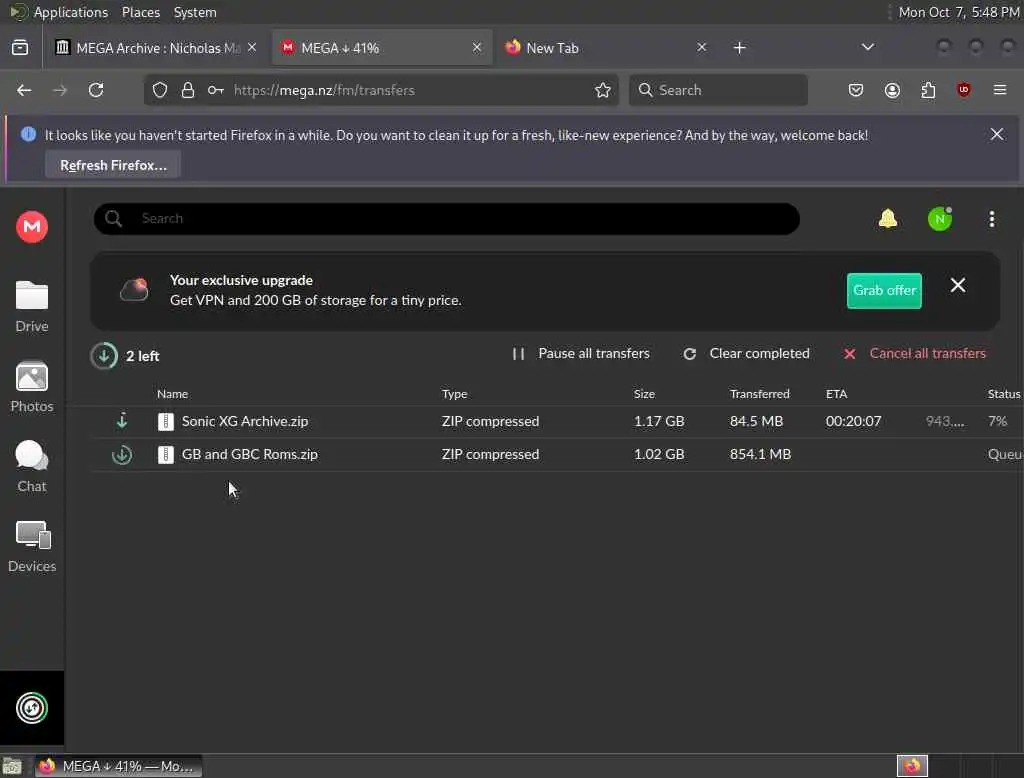Click the Name column header

[172, 394]
